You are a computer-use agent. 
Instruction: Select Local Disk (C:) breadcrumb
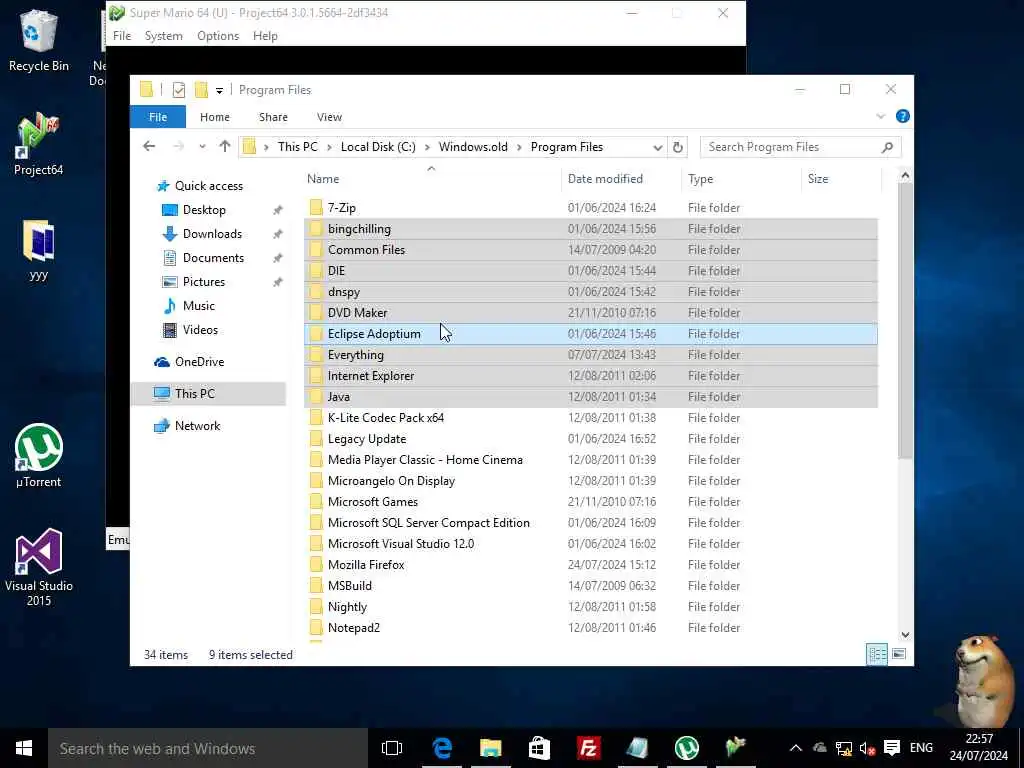pos(378,147)
